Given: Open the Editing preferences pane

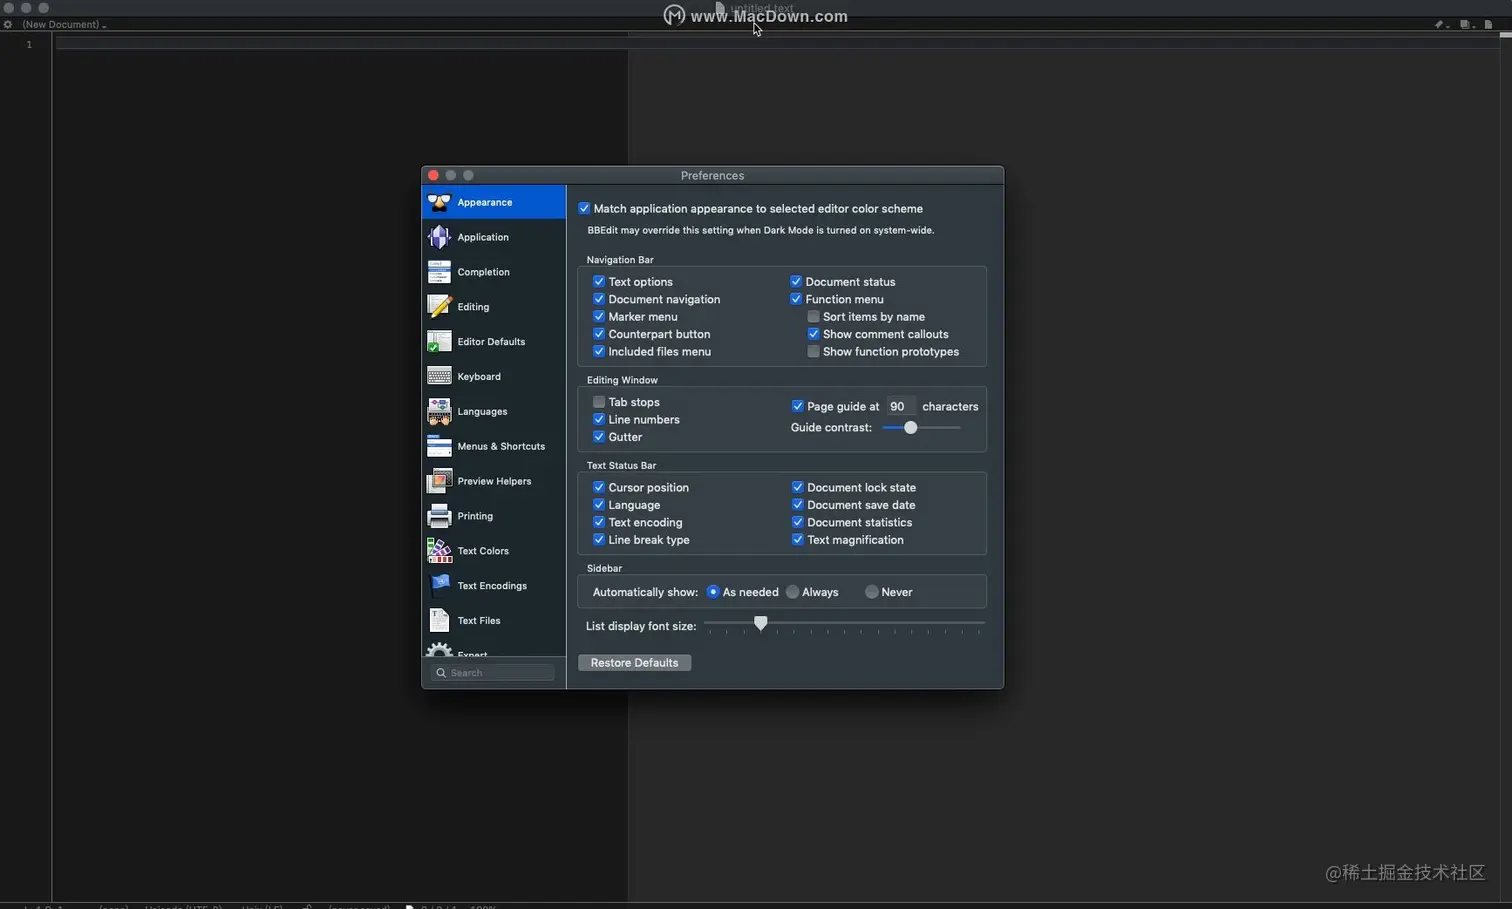Looking at the screenshot, I should tap(494, 307).
